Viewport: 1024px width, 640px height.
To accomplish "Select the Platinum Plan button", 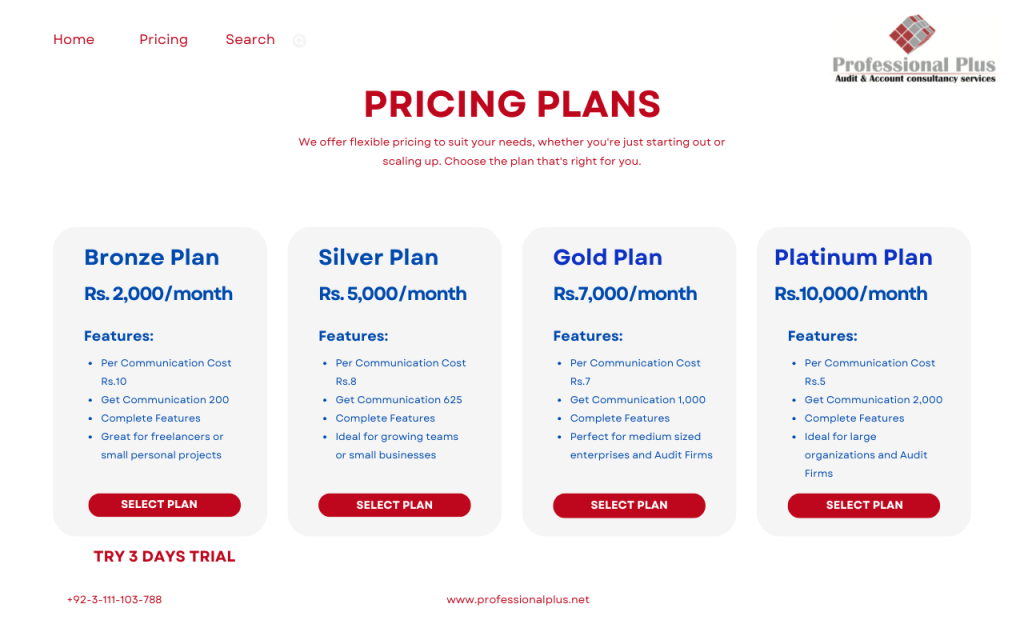I will 863,505.
